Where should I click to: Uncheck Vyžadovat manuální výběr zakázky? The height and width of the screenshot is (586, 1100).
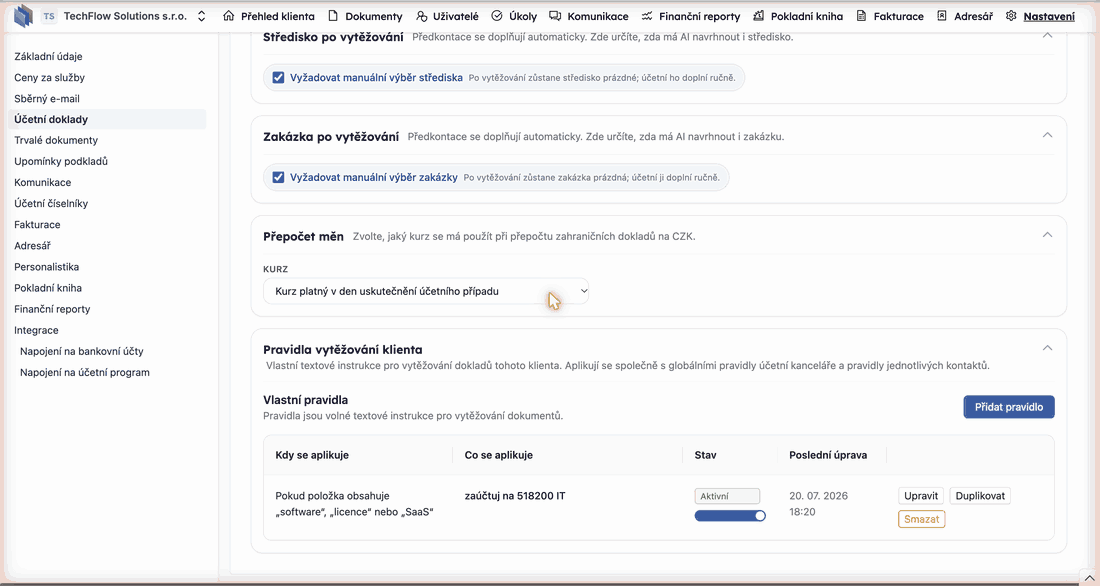pyautogui.click(x=279, y=178)
